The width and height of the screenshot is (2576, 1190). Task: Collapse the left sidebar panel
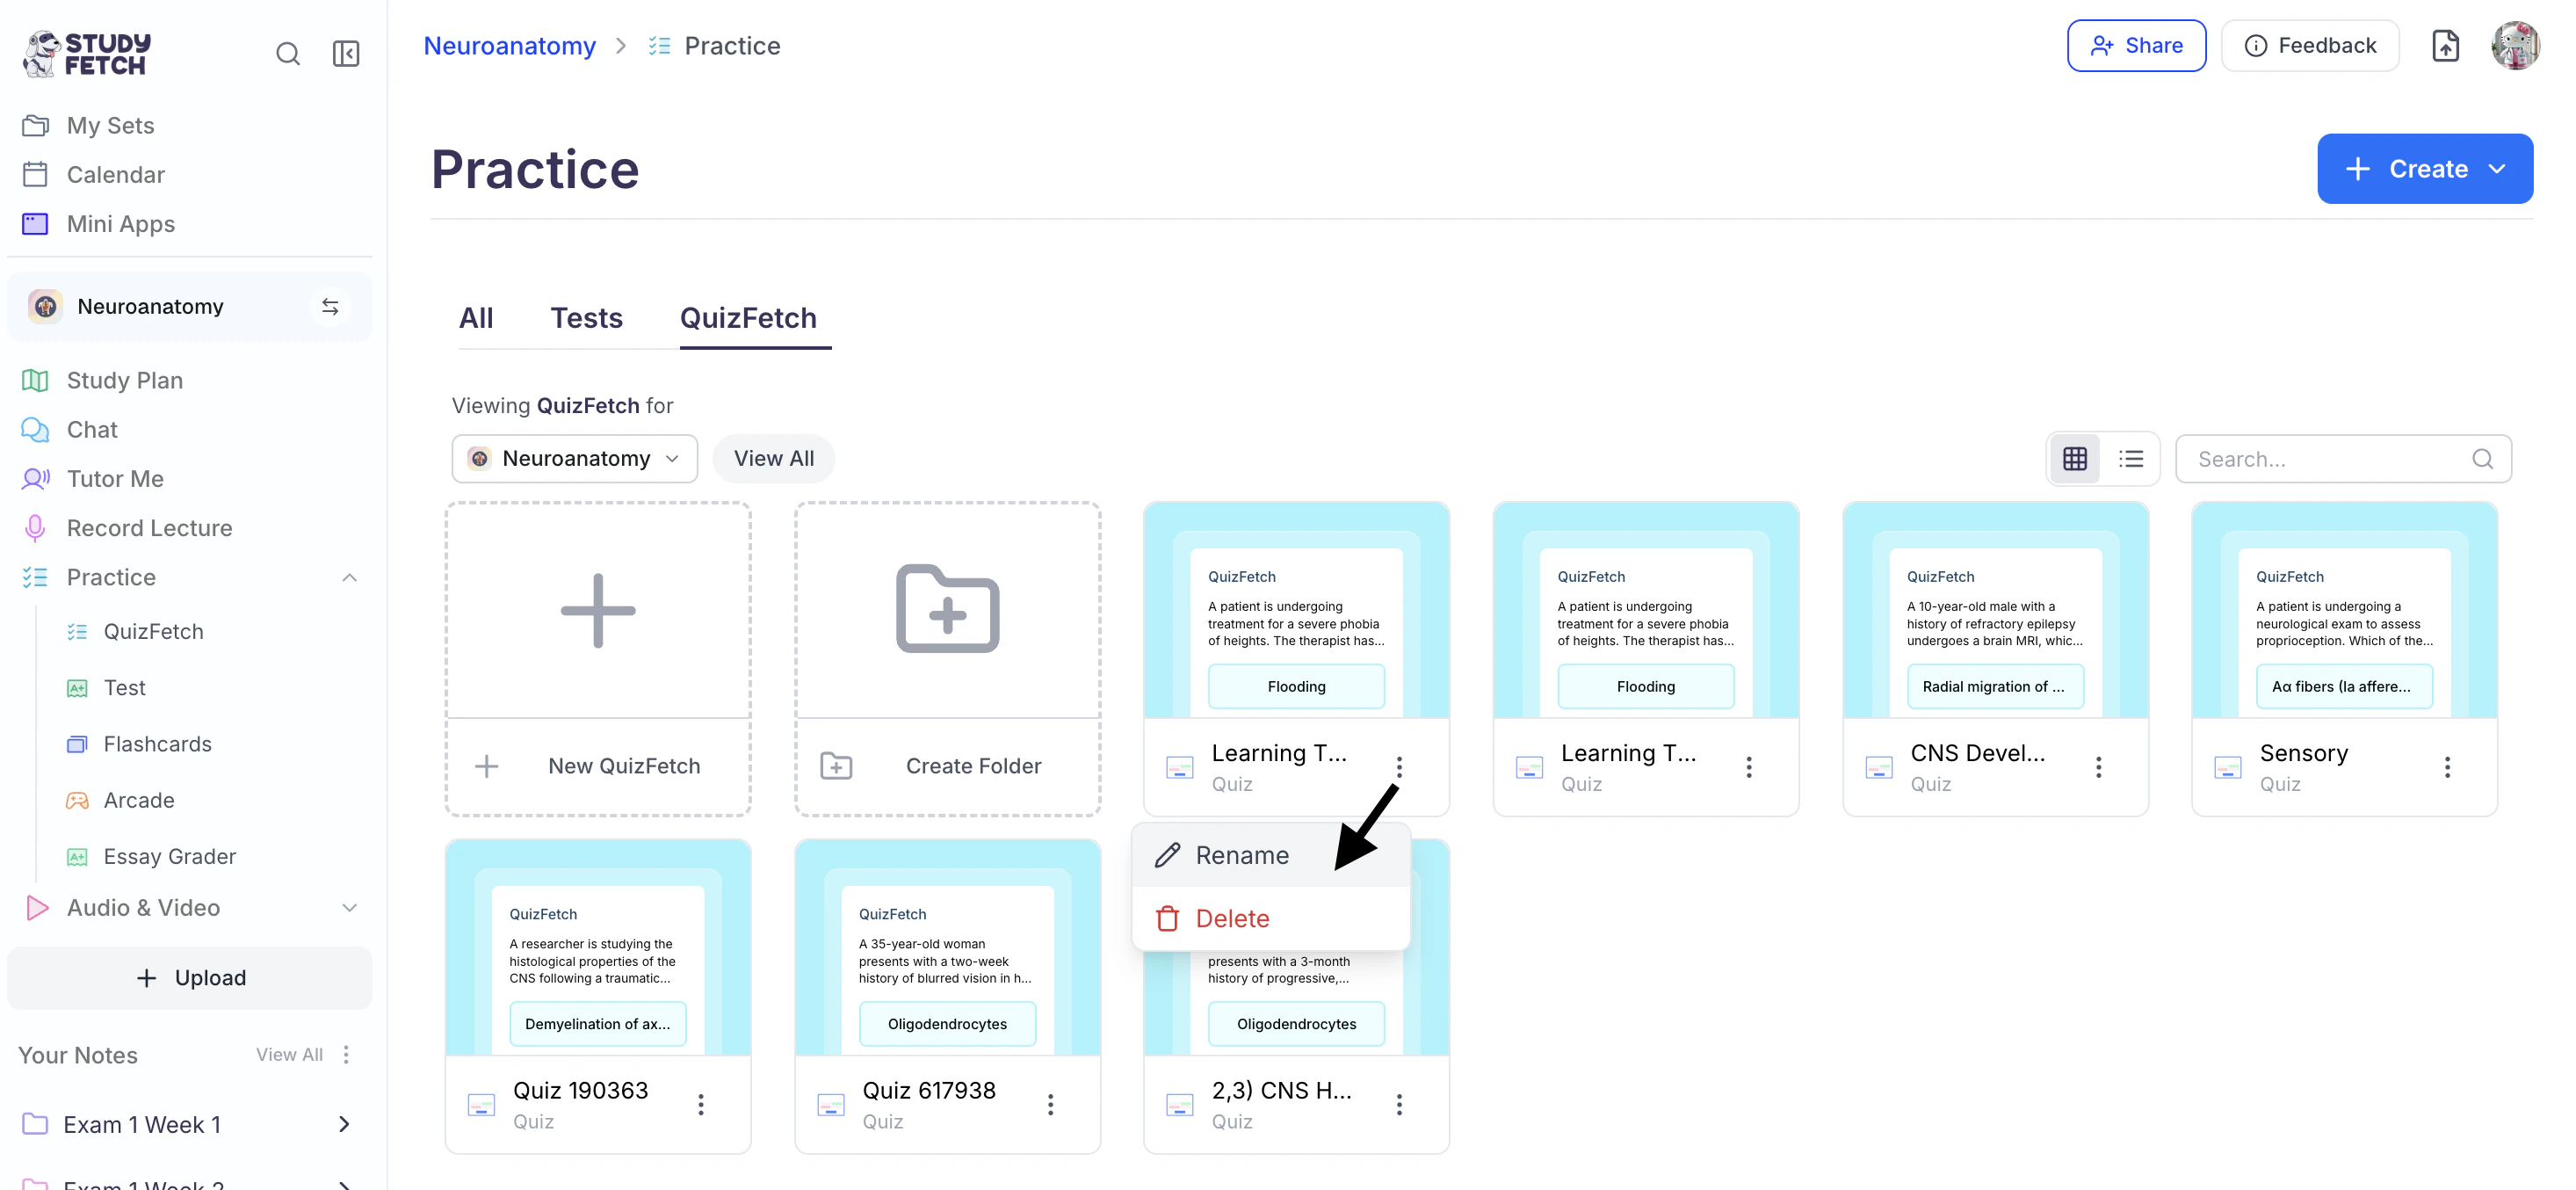346,54
